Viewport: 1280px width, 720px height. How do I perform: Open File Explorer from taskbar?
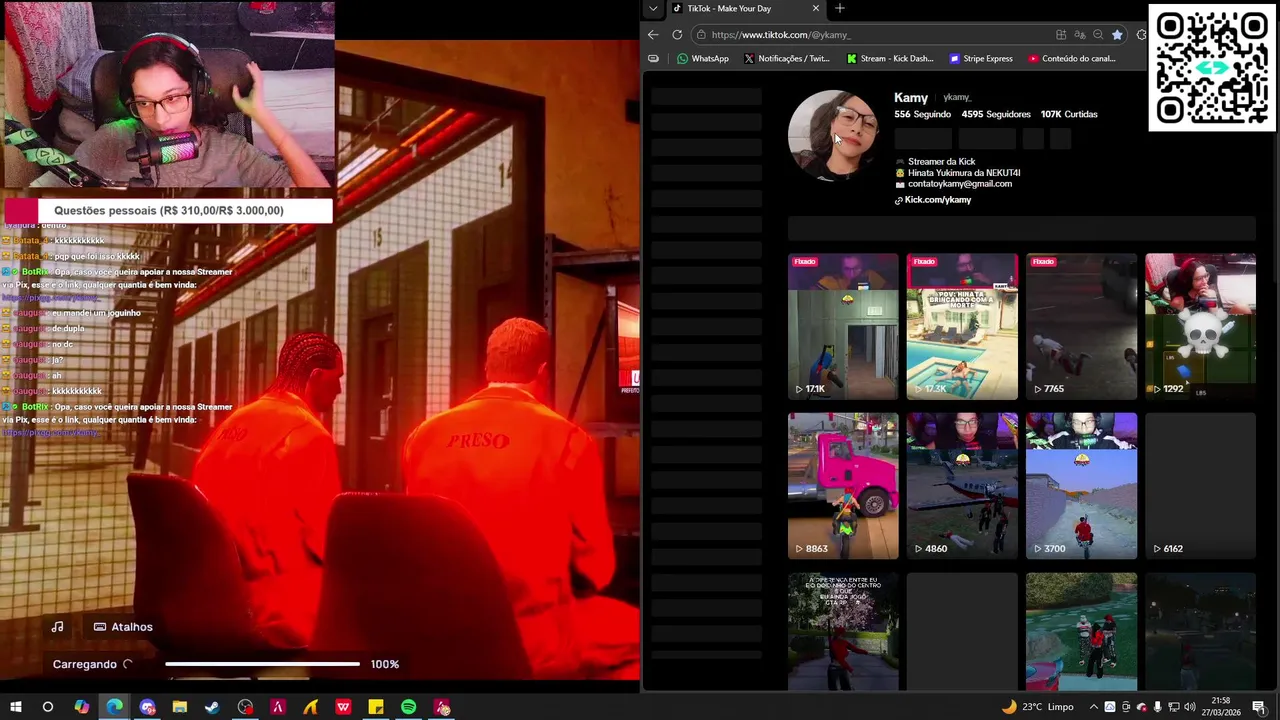point(179,708)
